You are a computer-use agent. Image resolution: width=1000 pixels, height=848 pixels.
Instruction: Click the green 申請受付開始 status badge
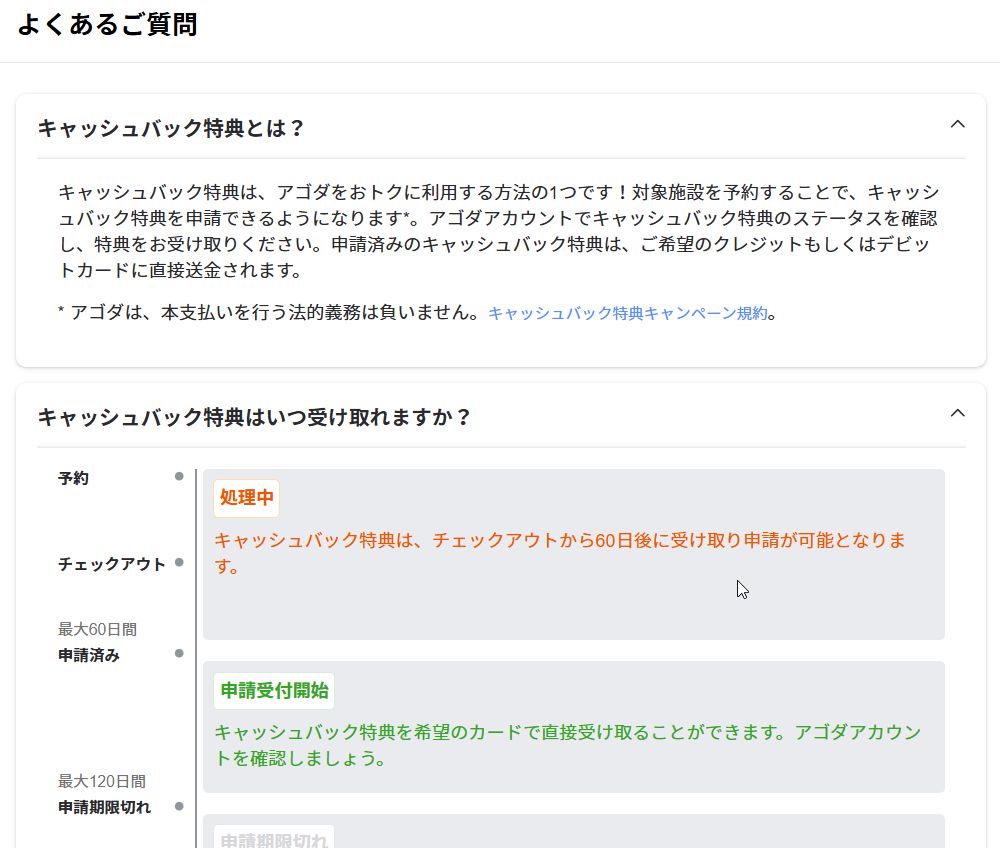pos(274,690)
